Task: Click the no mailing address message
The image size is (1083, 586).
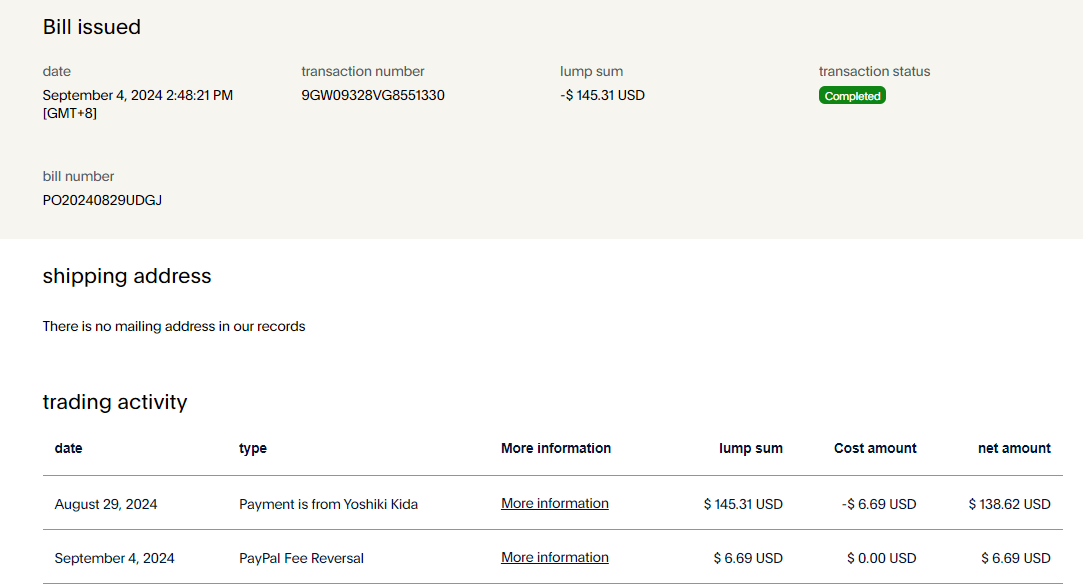Action: pyautogui.click(x=174, y=326)
